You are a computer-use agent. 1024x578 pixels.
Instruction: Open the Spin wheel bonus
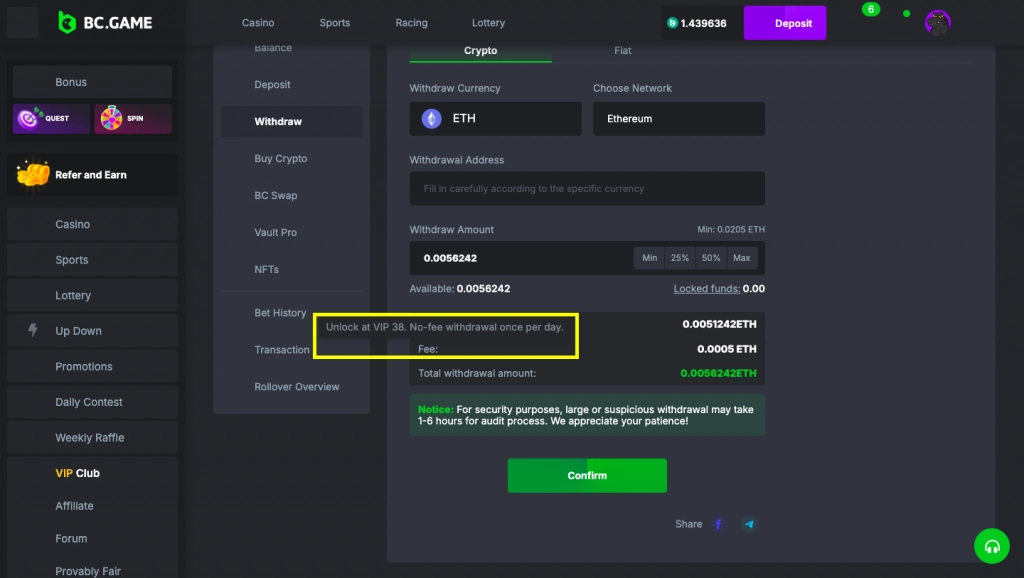(133, 118)
